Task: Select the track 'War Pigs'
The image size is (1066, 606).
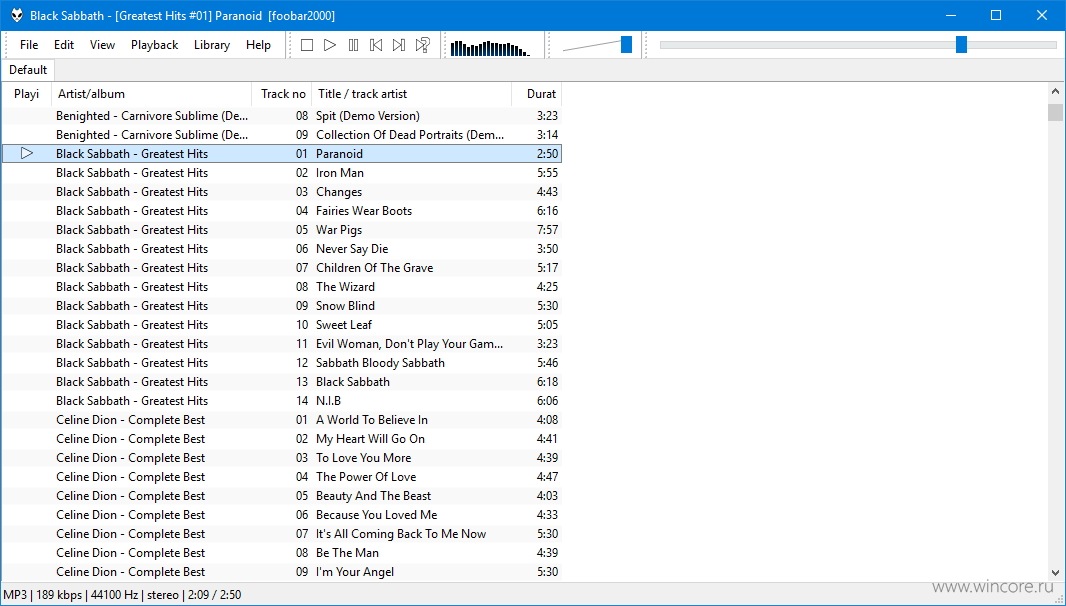Action: [x=281, y=230]
